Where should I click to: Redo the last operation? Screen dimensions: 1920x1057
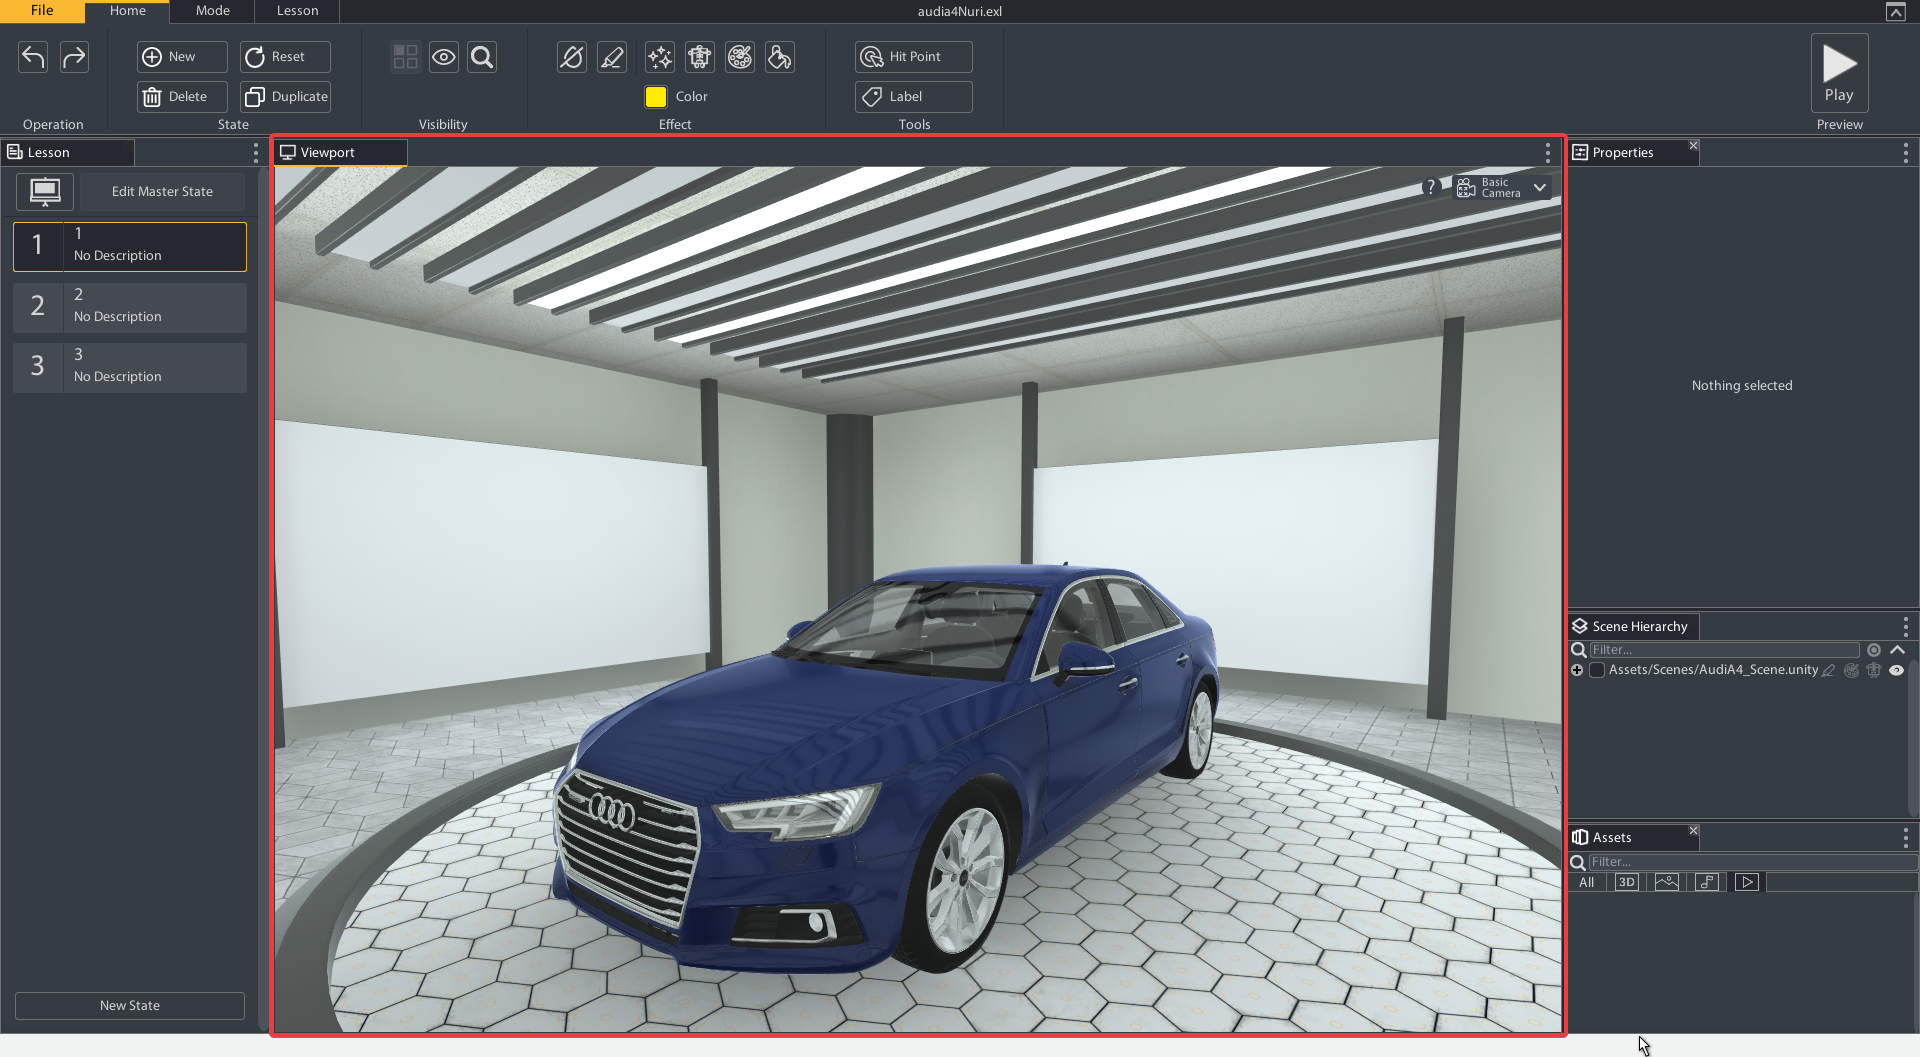click(74, 57)
